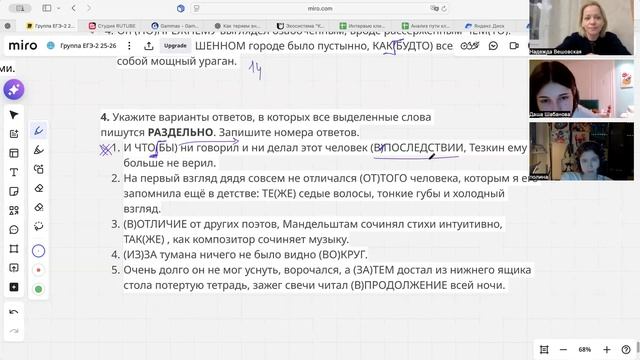
Task: Open the frames list at bottom
Action: [x=544, y=349]
